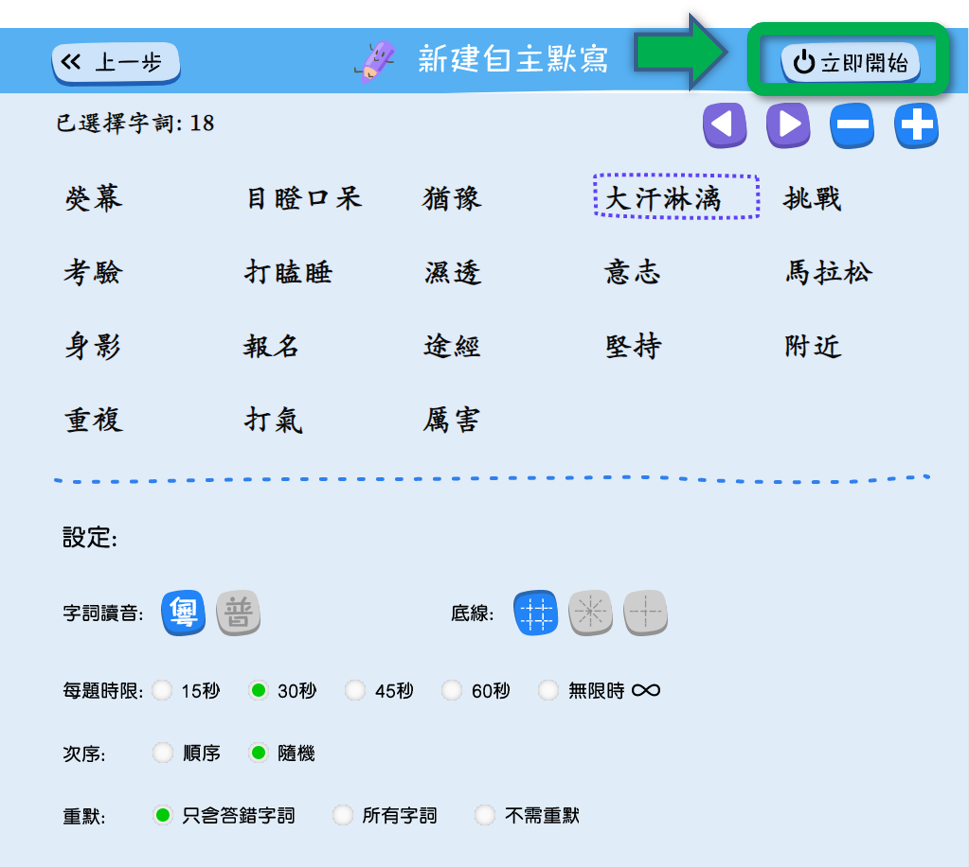Select the word 馬拉松
The image size is (969, 867).
coord(829,273)
